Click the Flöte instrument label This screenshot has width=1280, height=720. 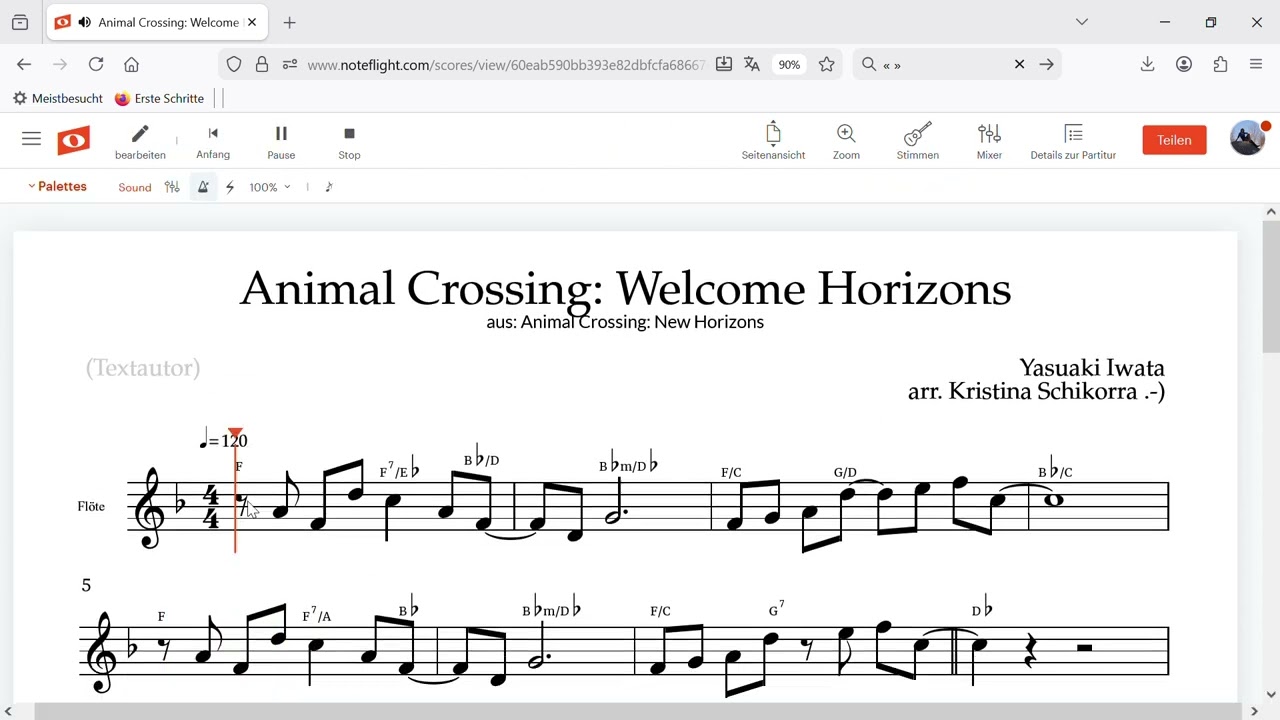point(91,506)
